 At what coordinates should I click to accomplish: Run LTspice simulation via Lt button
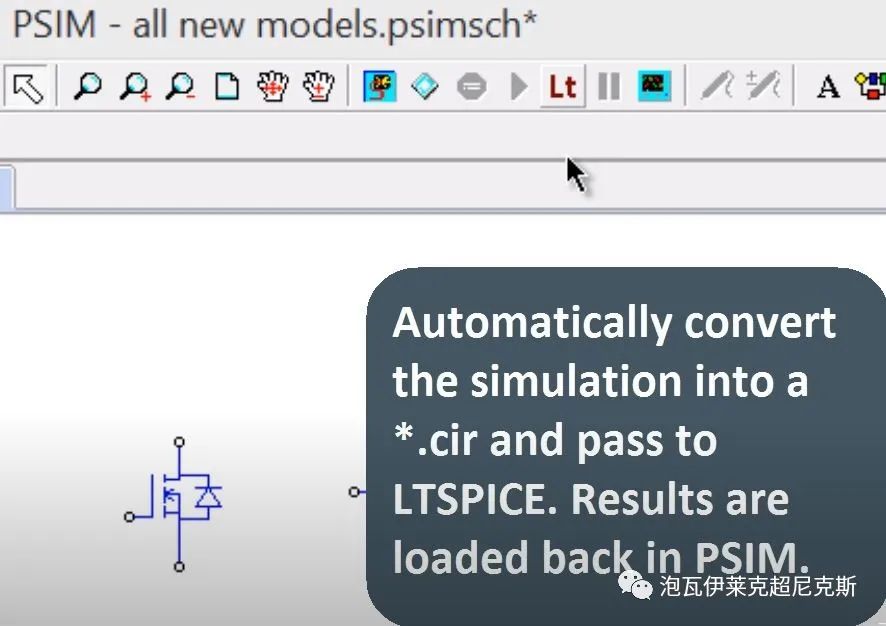click(x=562, y=86)
